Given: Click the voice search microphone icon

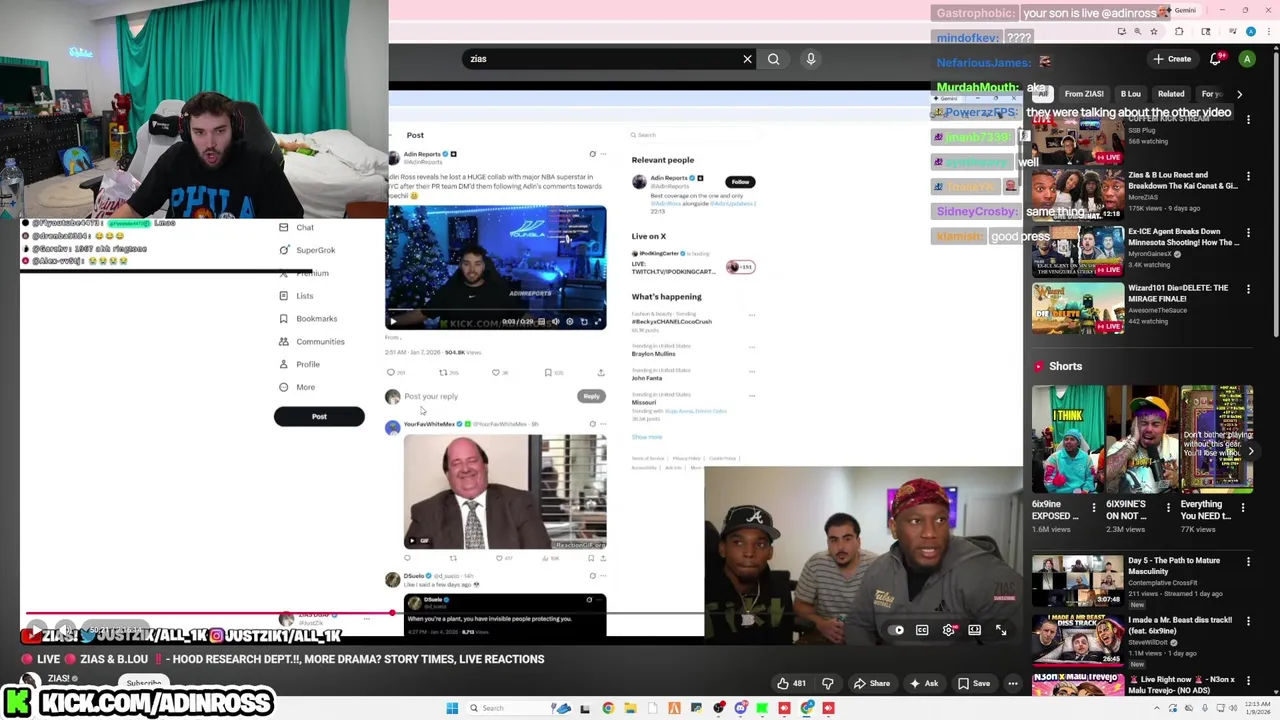Looking at the screenshot, I should [811, 59].
